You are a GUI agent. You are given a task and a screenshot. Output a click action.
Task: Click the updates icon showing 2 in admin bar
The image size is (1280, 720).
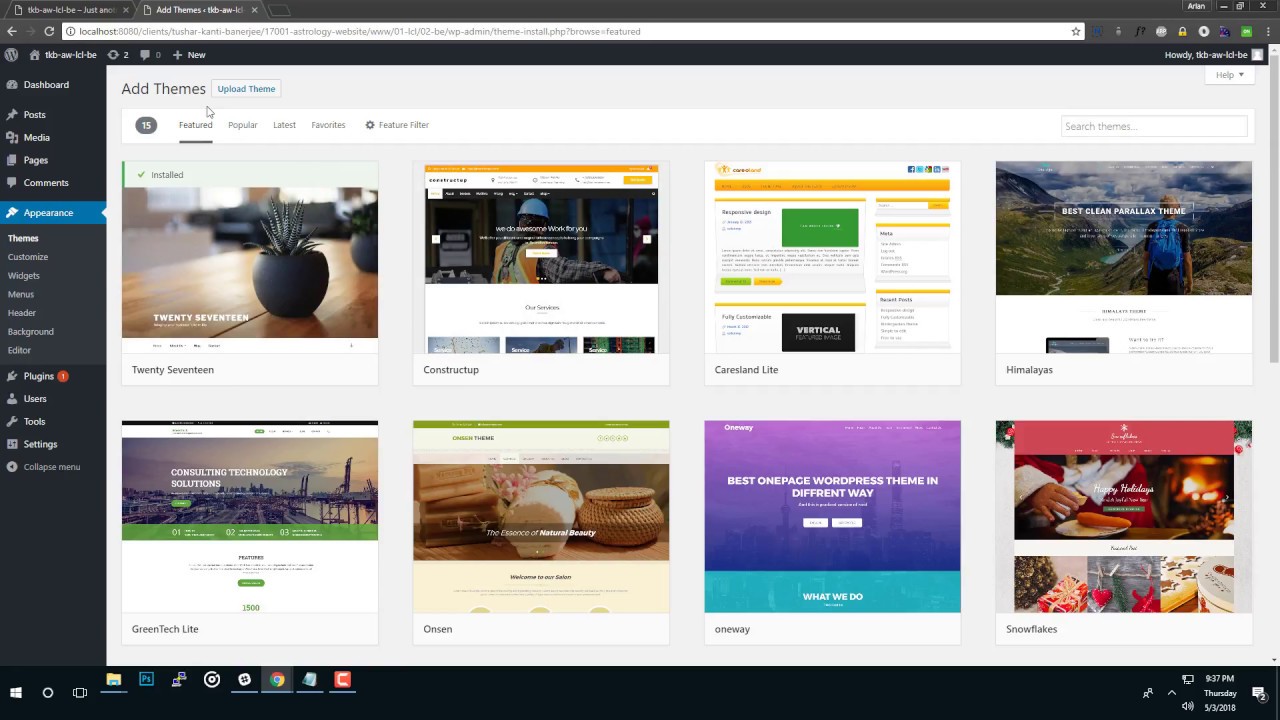[x=118, y=55]
